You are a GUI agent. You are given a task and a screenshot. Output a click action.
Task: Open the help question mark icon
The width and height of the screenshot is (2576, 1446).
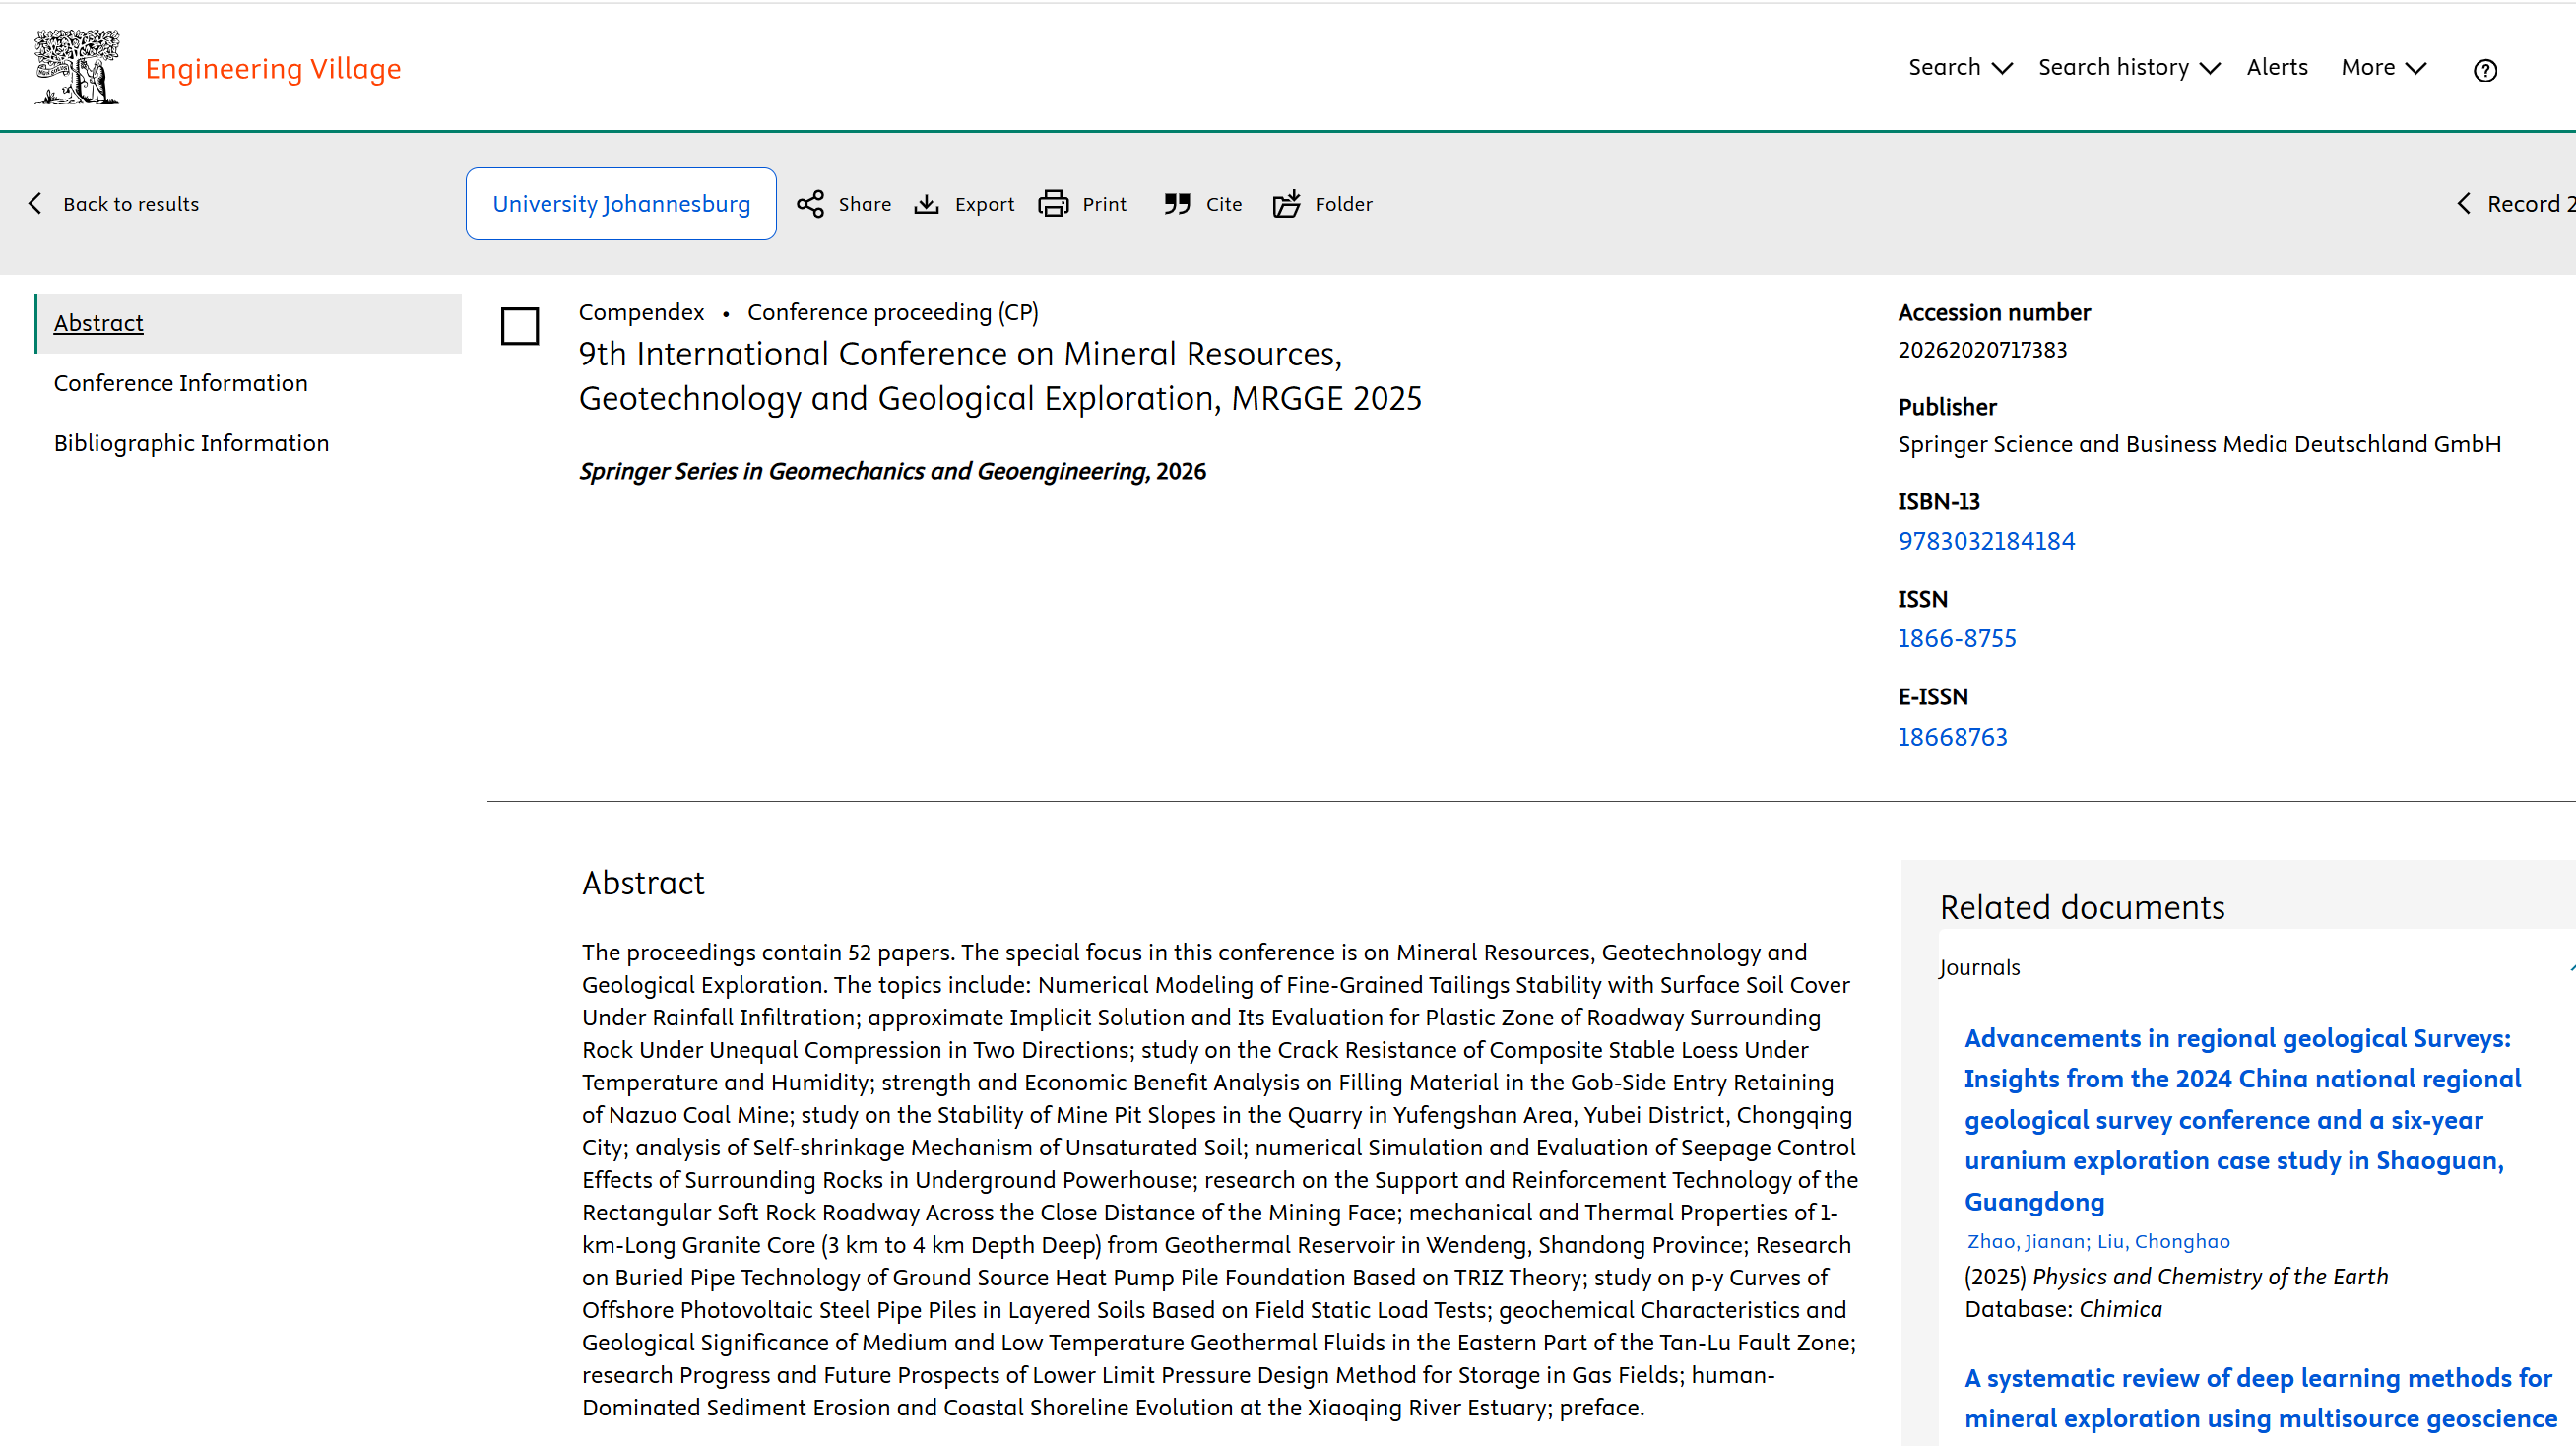point(2485,70)
